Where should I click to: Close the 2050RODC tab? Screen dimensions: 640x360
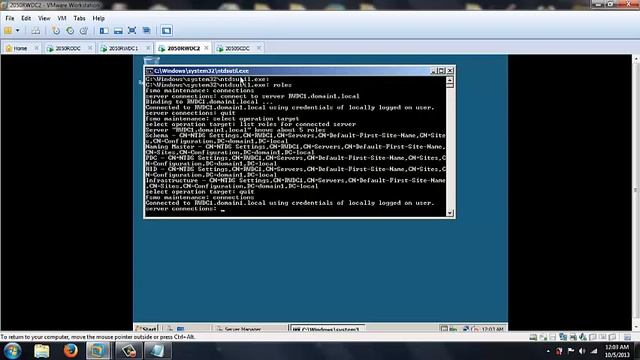tap(90, 48)
